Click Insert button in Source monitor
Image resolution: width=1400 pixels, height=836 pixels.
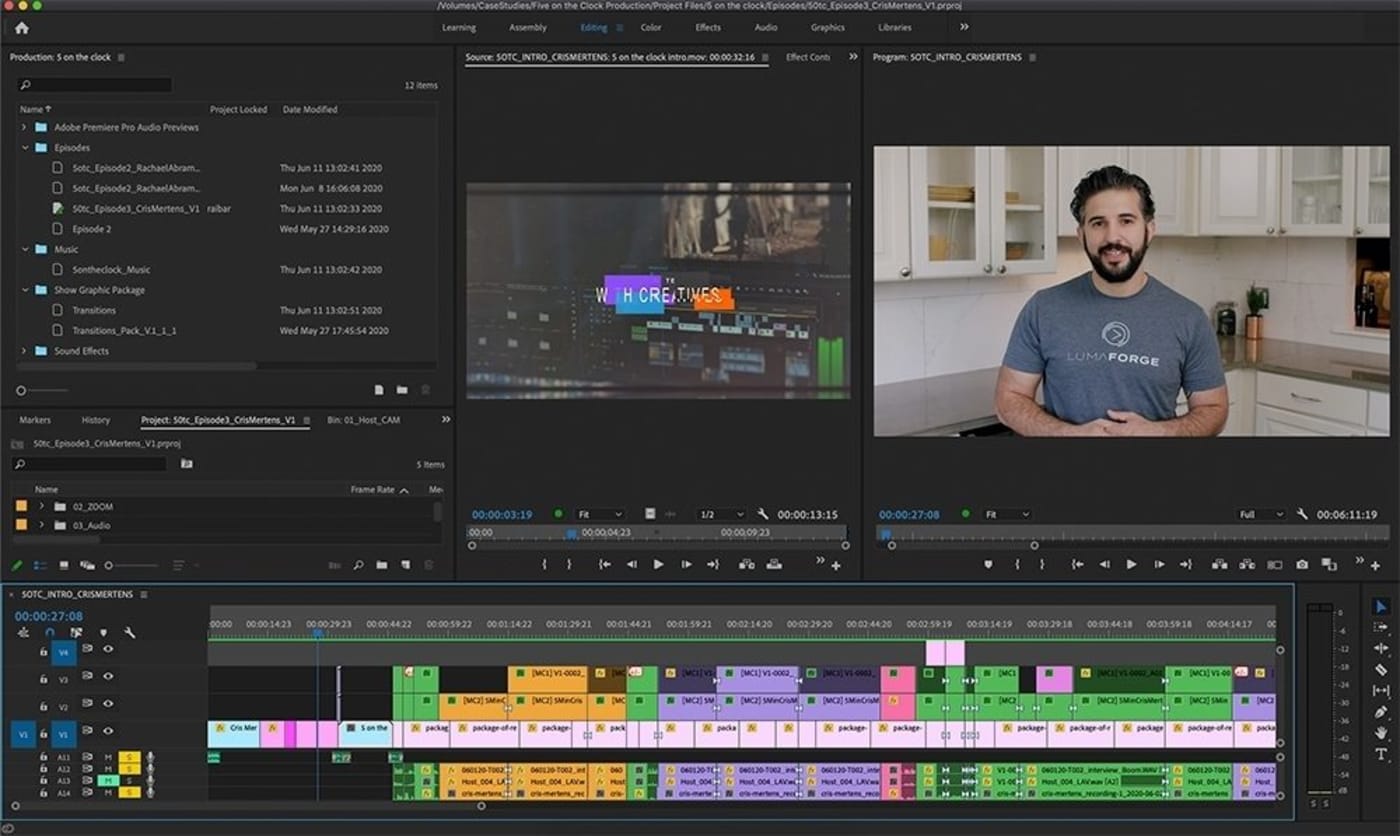pyautogui.click(x=747, y=564)
